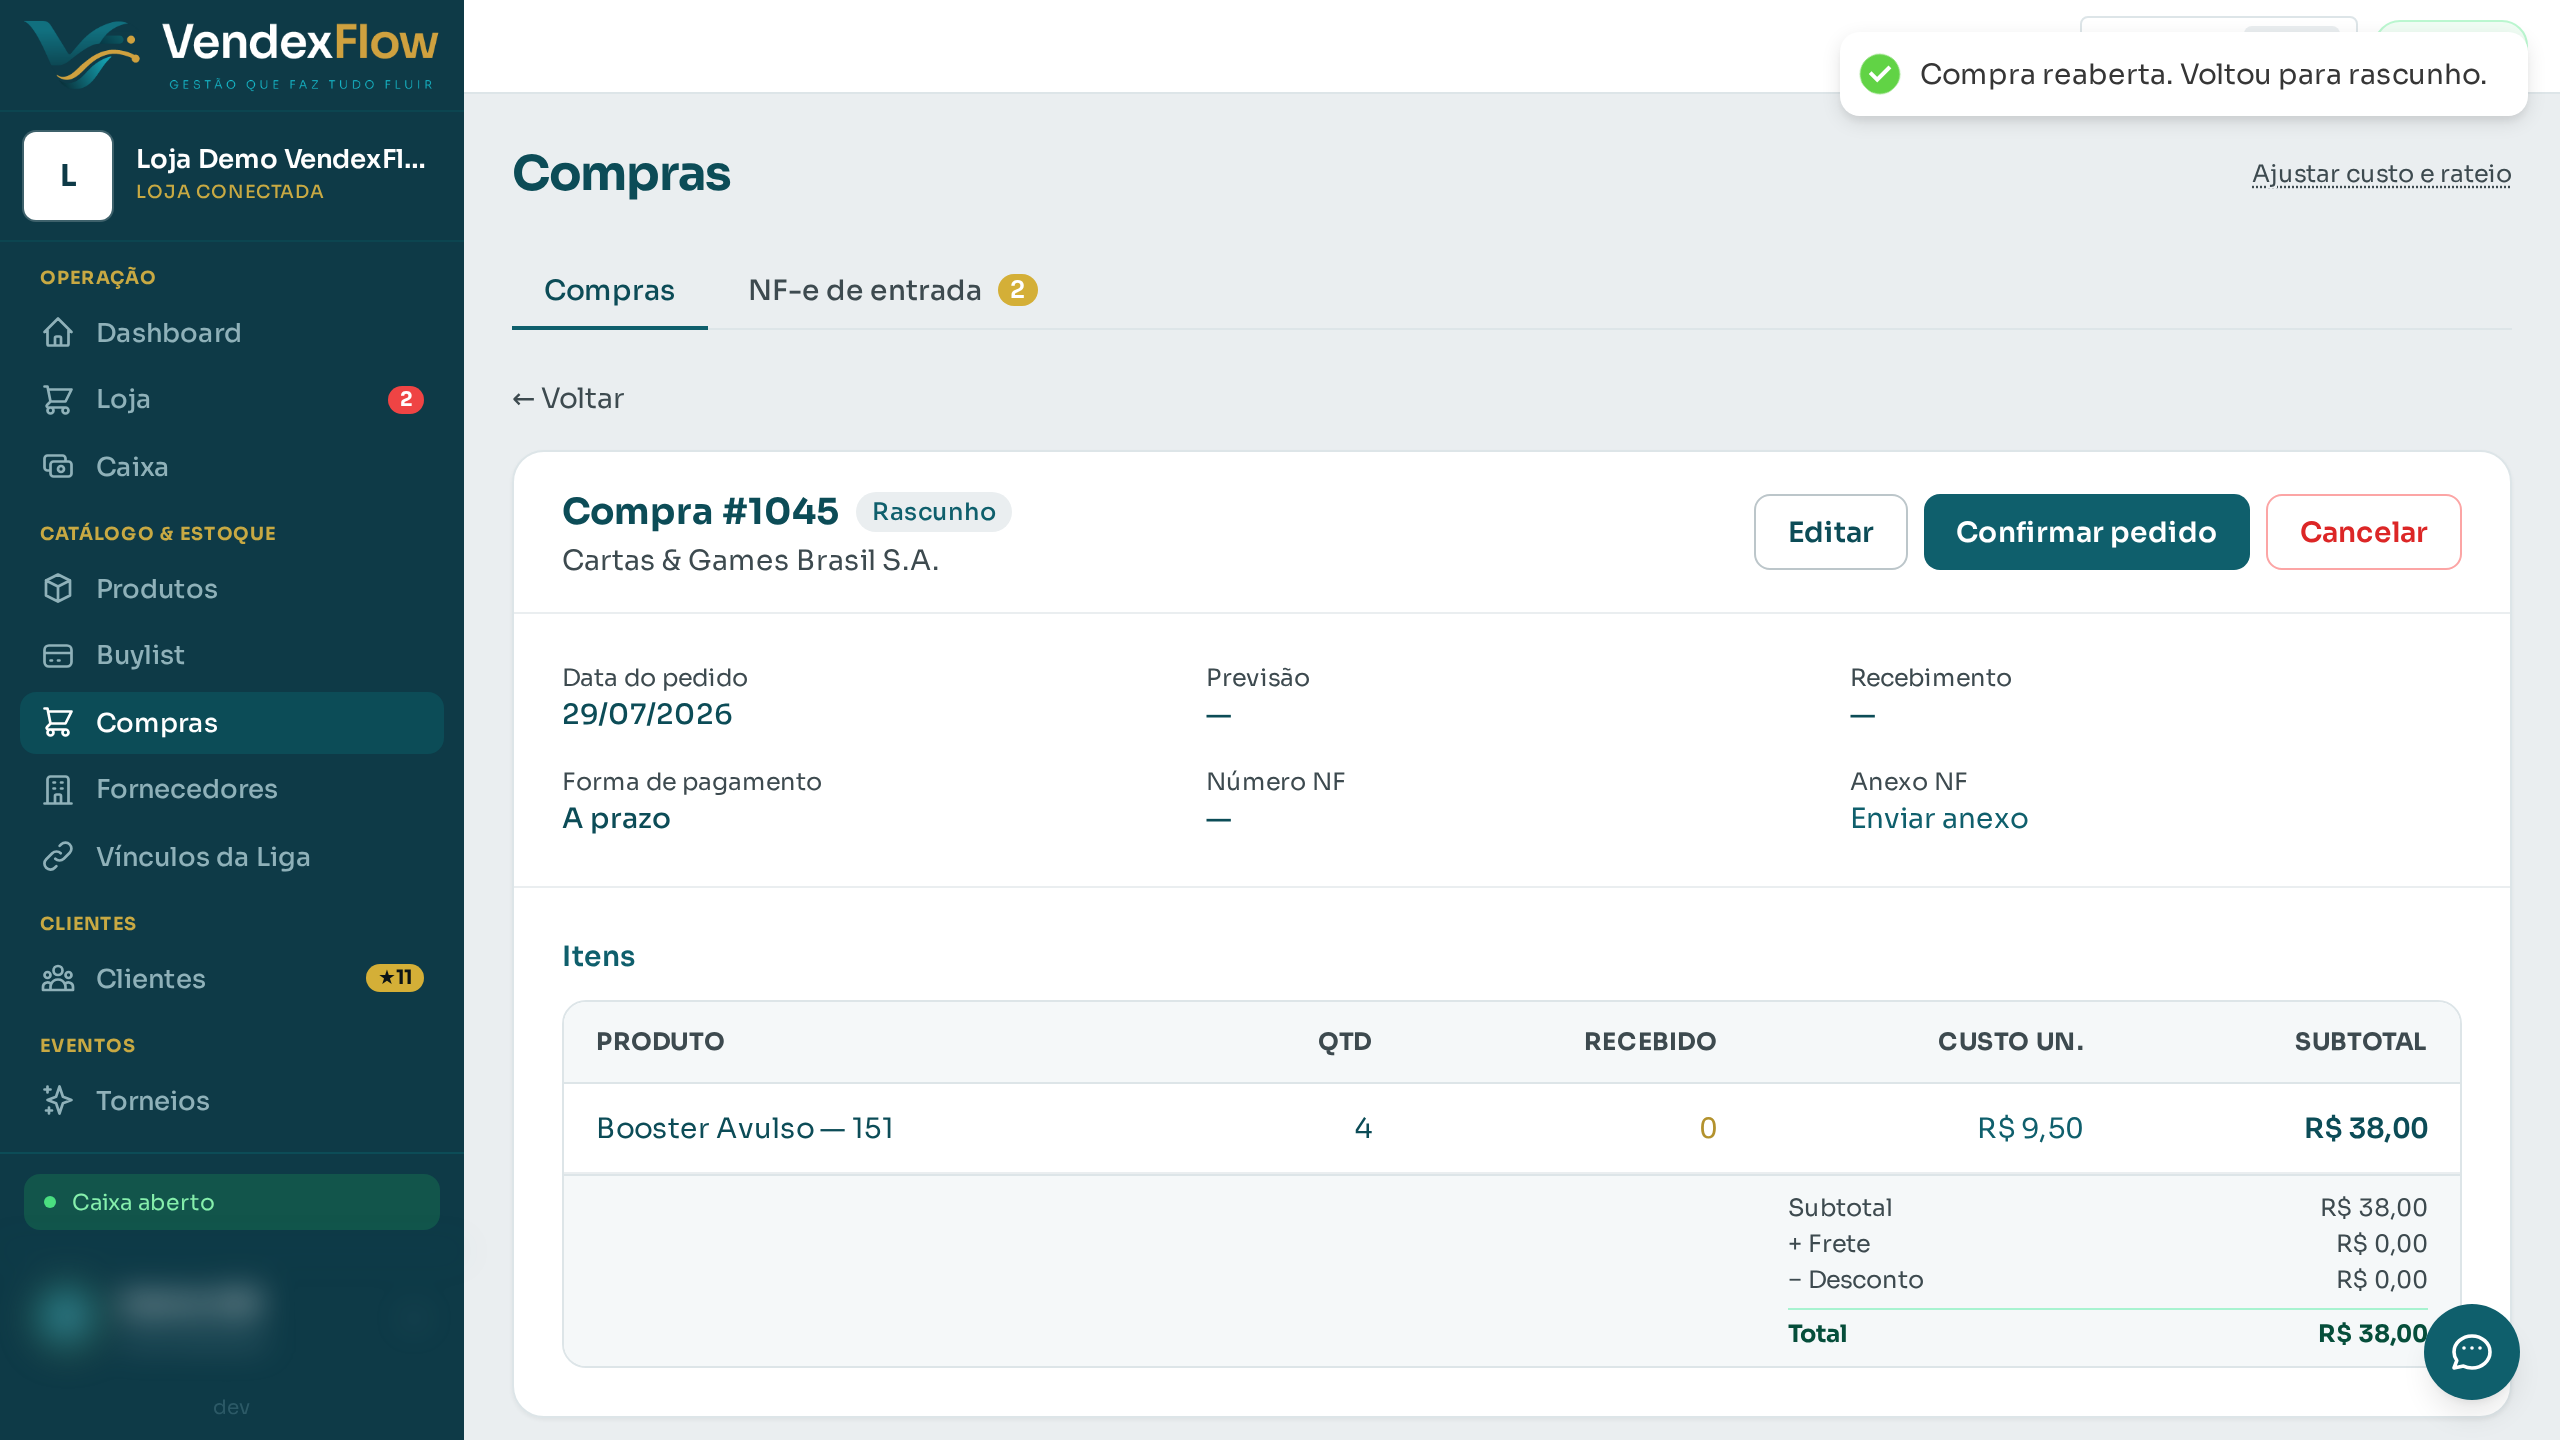Click the item subtotal R$ 38,00 in row
Viewport: 2560px width, 1440px height.
pyautogui.click(x=2366, y=1128)
